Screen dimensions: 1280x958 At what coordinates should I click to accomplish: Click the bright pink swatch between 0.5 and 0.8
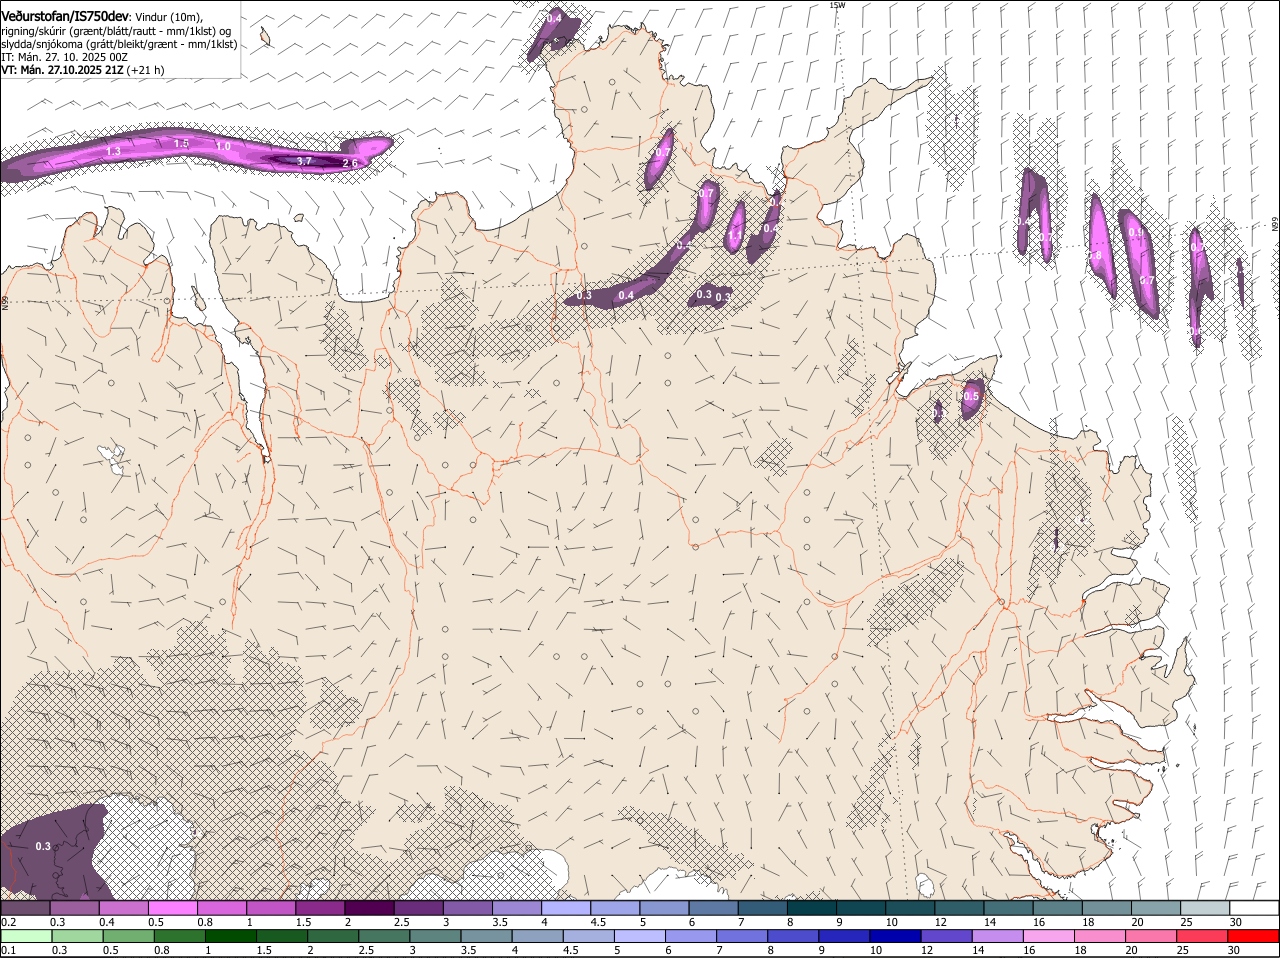[172, 907]
